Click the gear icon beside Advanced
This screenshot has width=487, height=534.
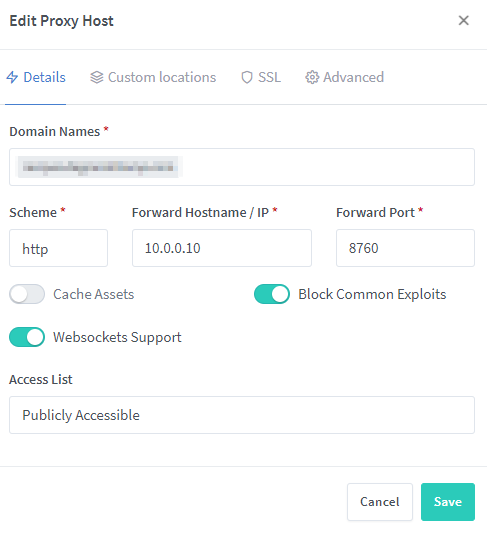coord(312,77)
